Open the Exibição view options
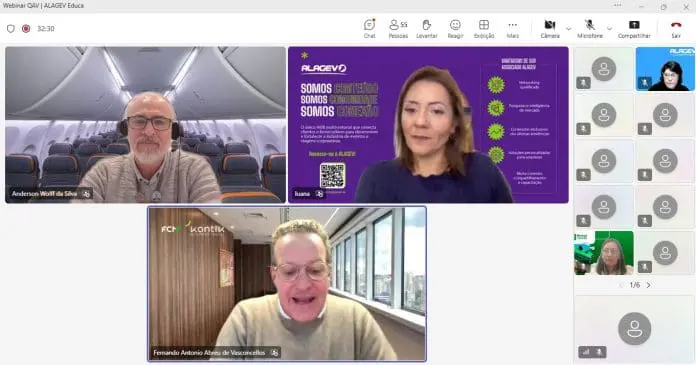This screenshot has height=365, width=696. click(x=484, y=29)
